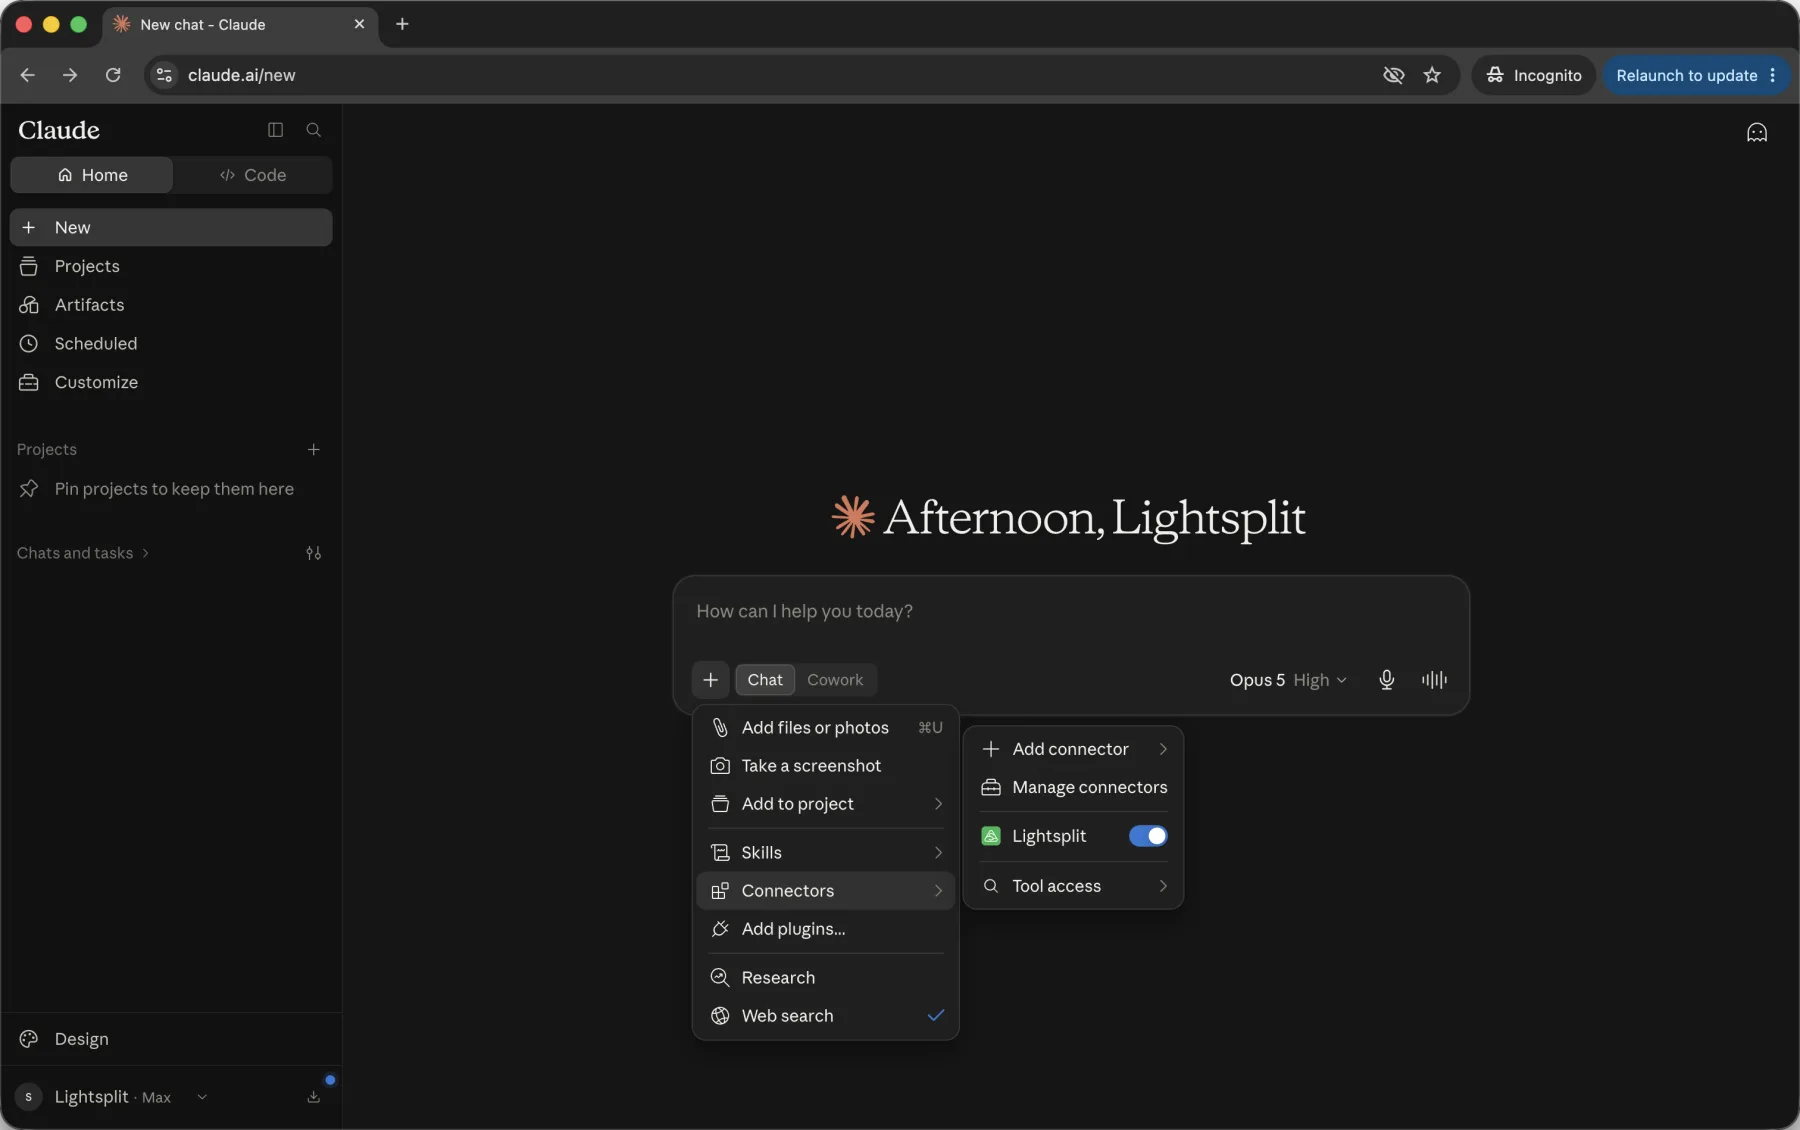Open Scheduled in the sidebar

(x=171, y=344)
